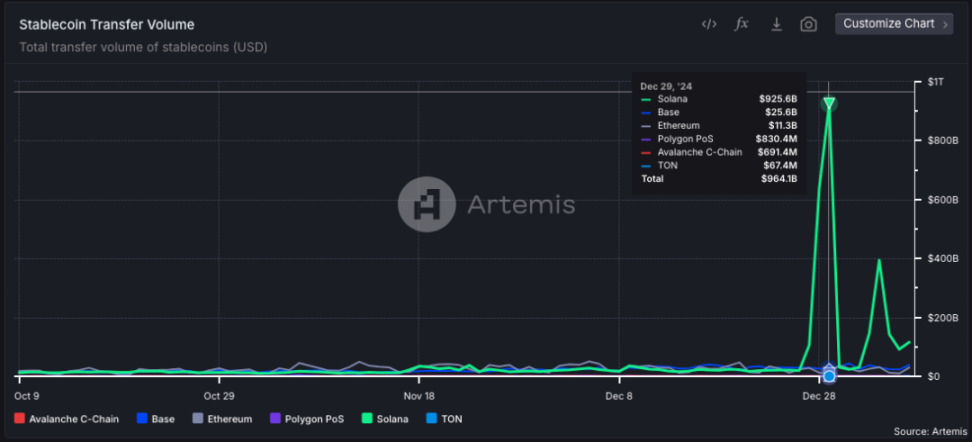Click the $0 y-axis label
This screenshot has height=442, width=972.
[934, 376]
